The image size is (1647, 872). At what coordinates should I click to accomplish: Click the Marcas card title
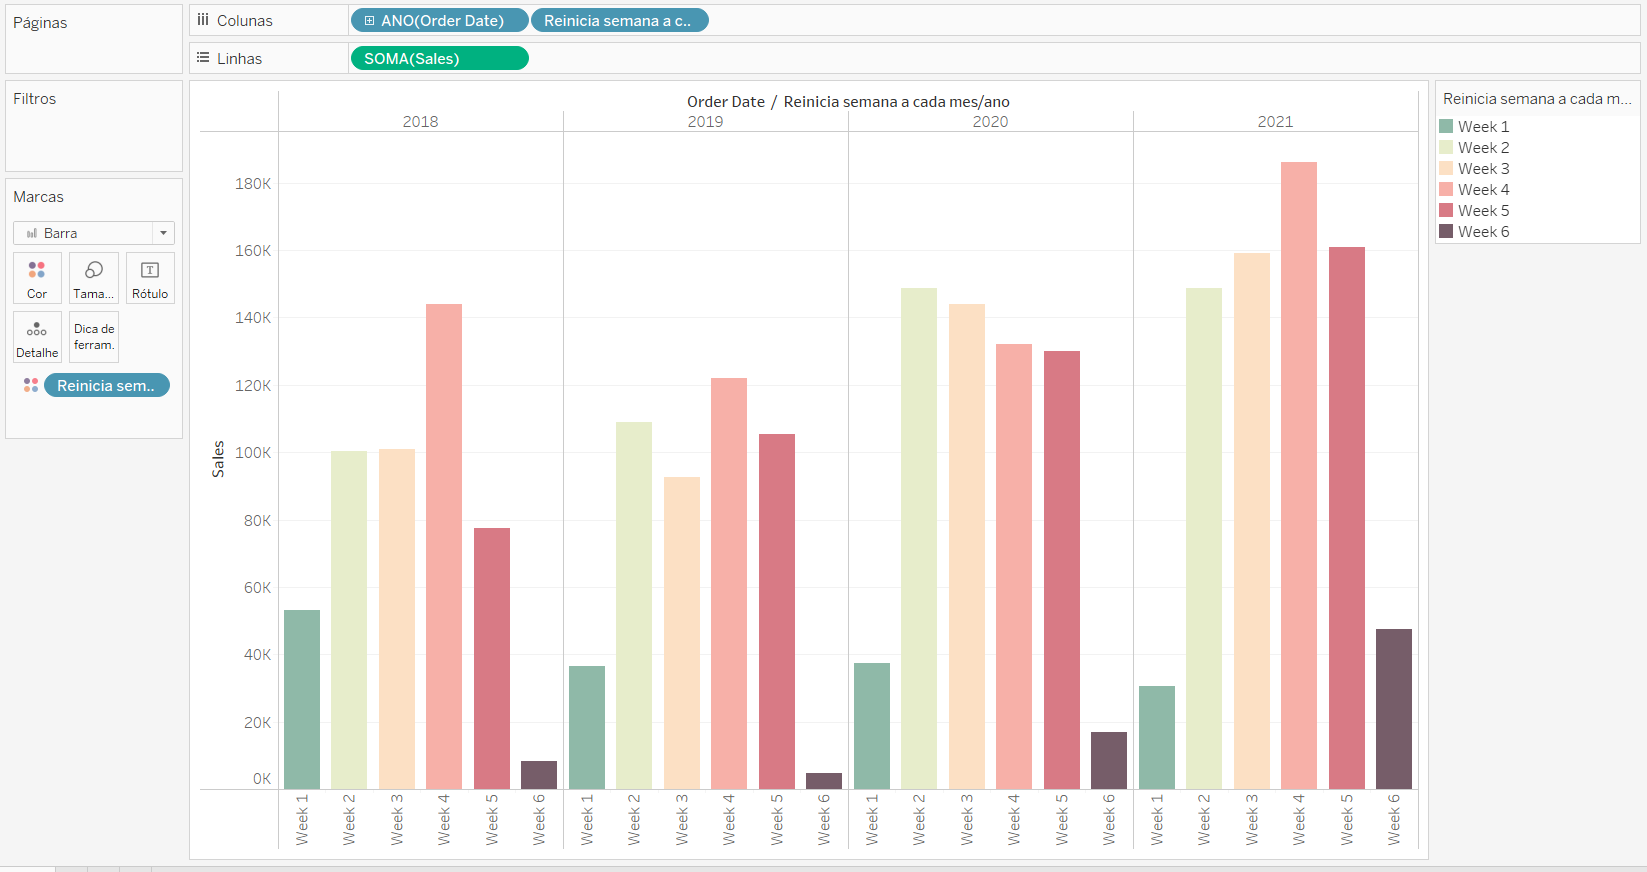tap(38, 197)
